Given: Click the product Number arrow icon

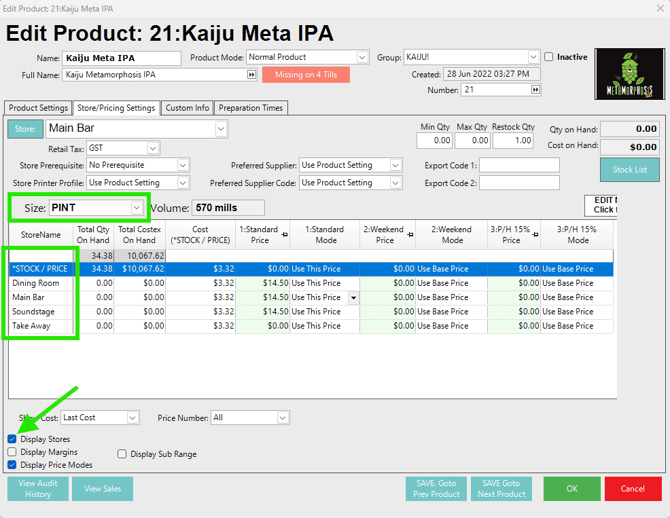Looking at the screenshot, I should click(x=535, y=90).
